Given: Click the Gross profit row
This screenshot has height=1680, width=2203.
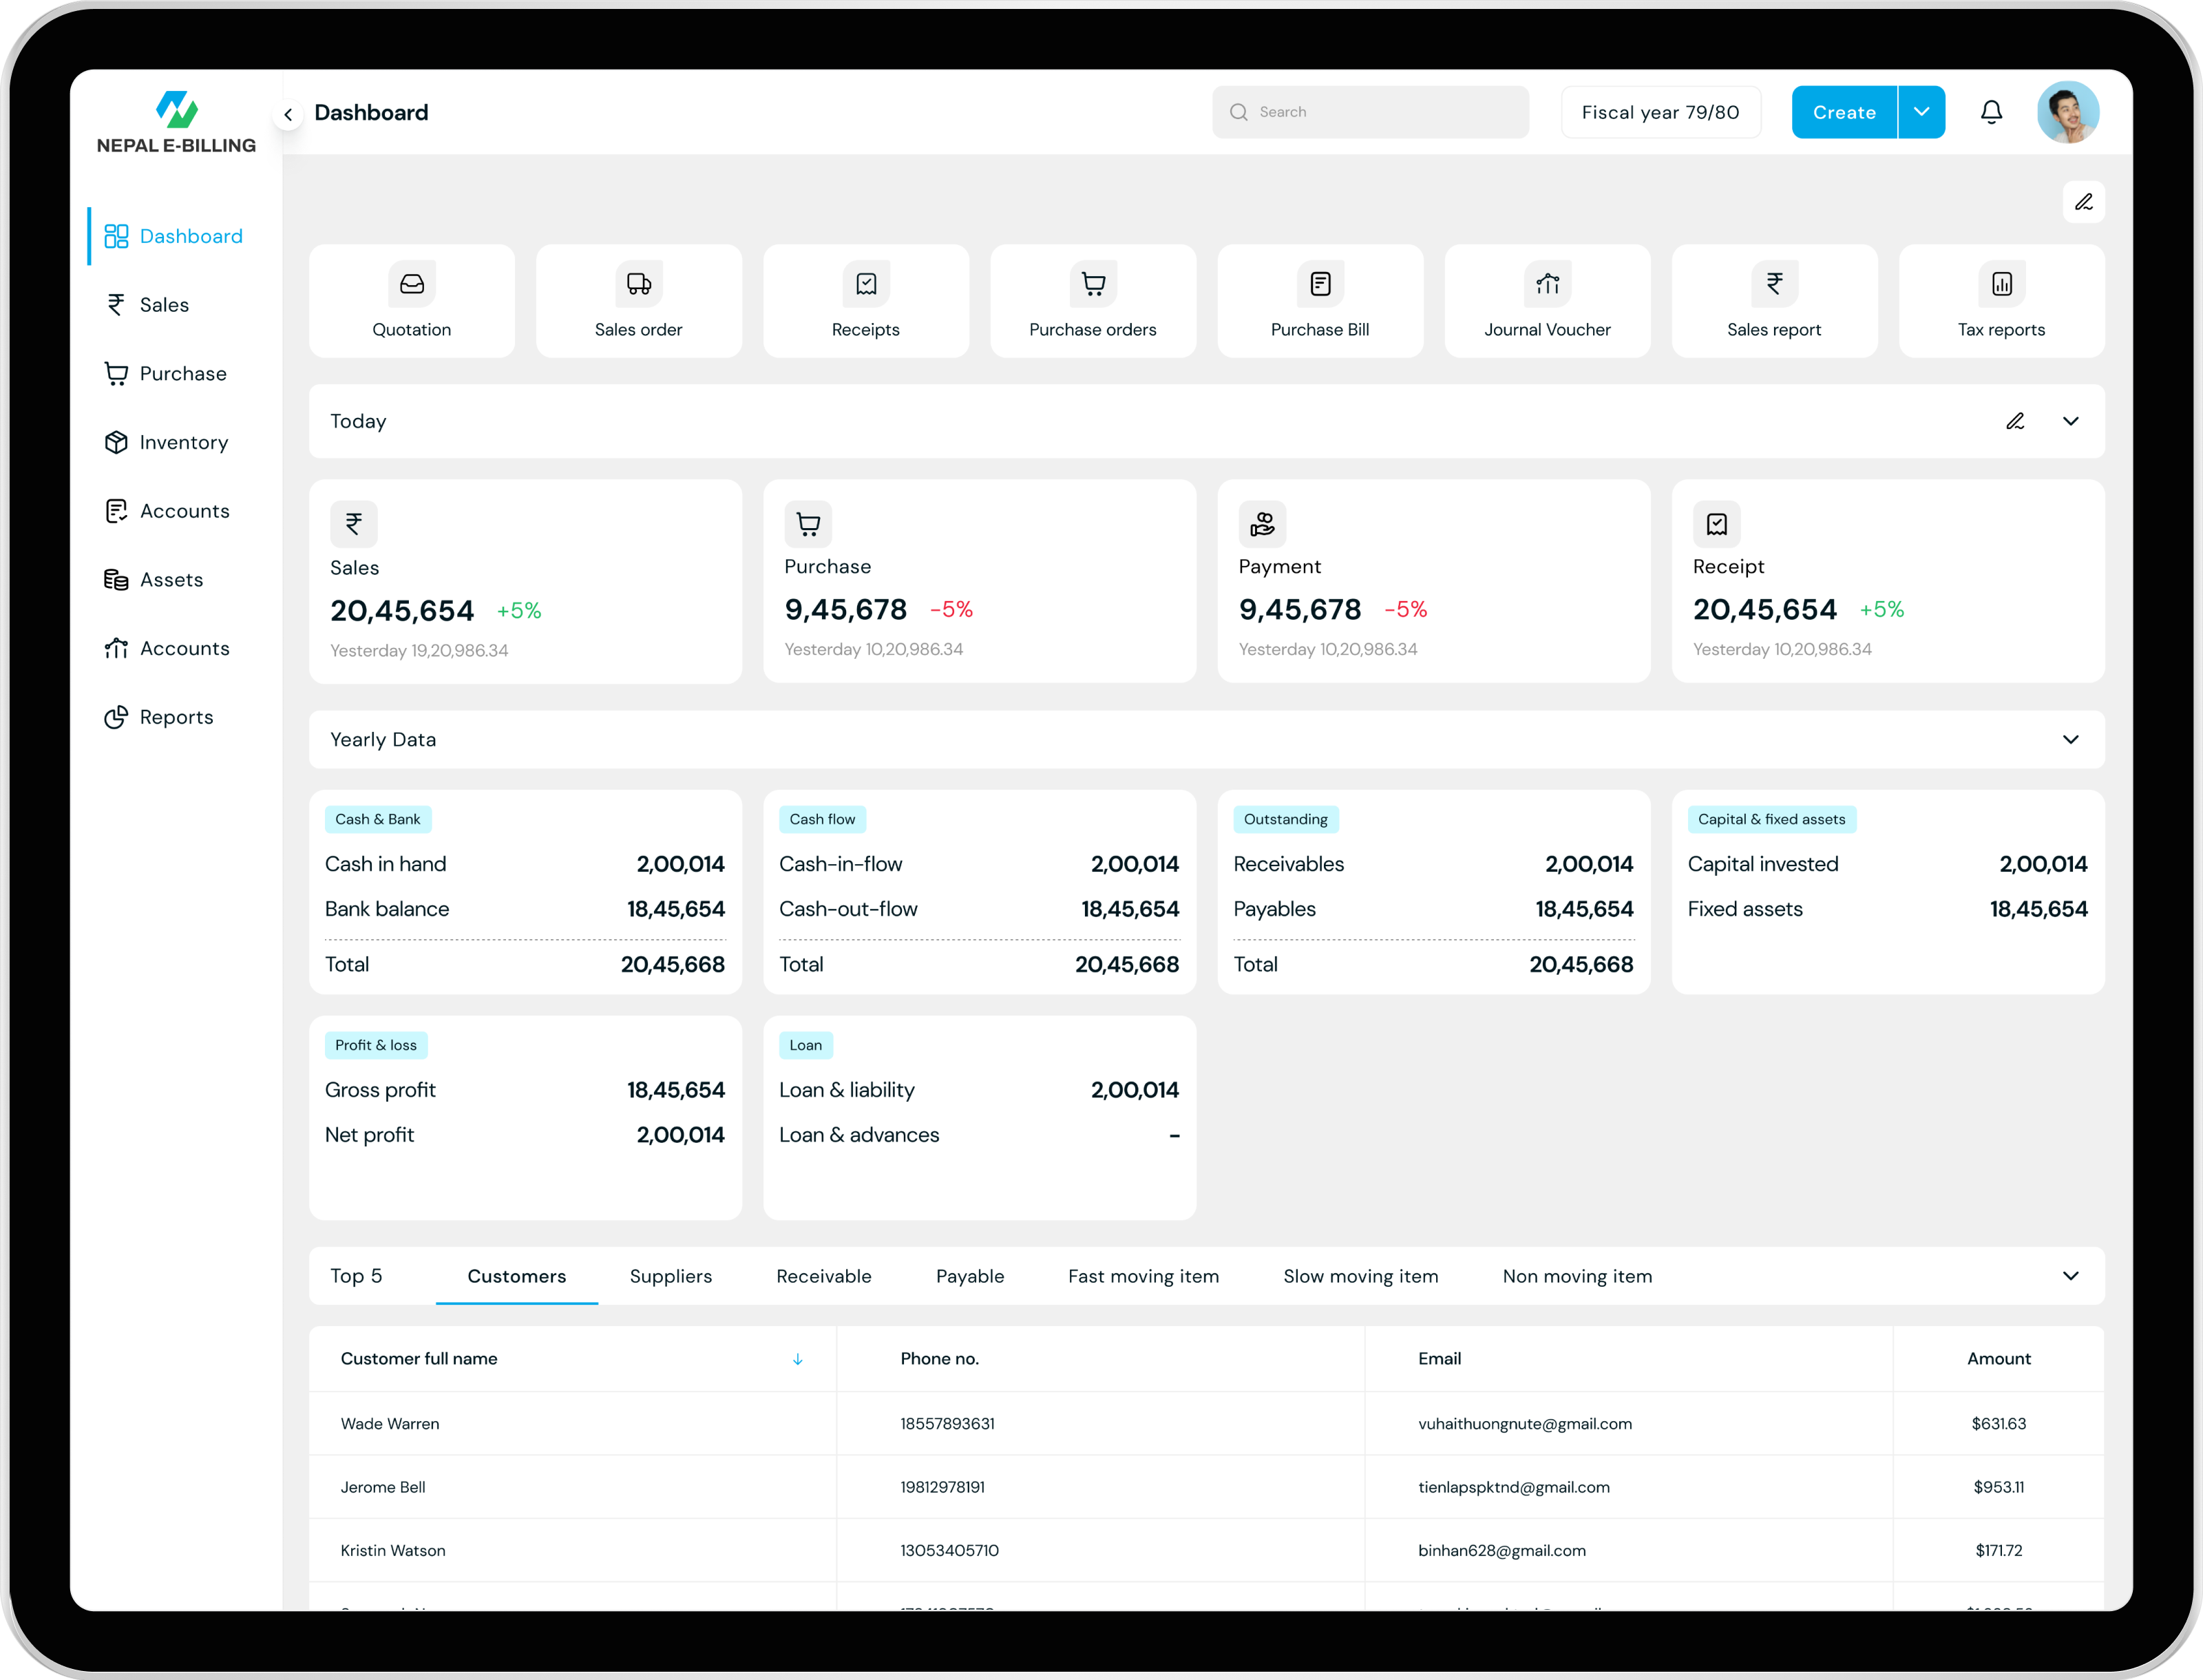Looking at the screenshot, I should click(x=524, y=1090).
